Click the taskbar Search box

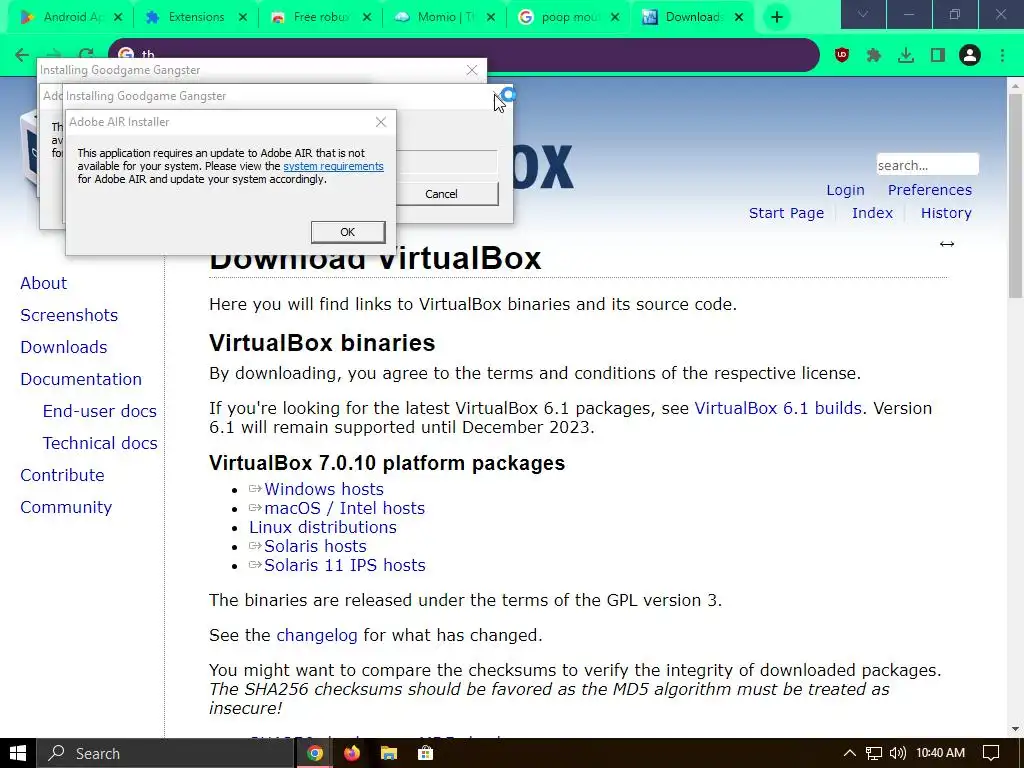(165, 753)
